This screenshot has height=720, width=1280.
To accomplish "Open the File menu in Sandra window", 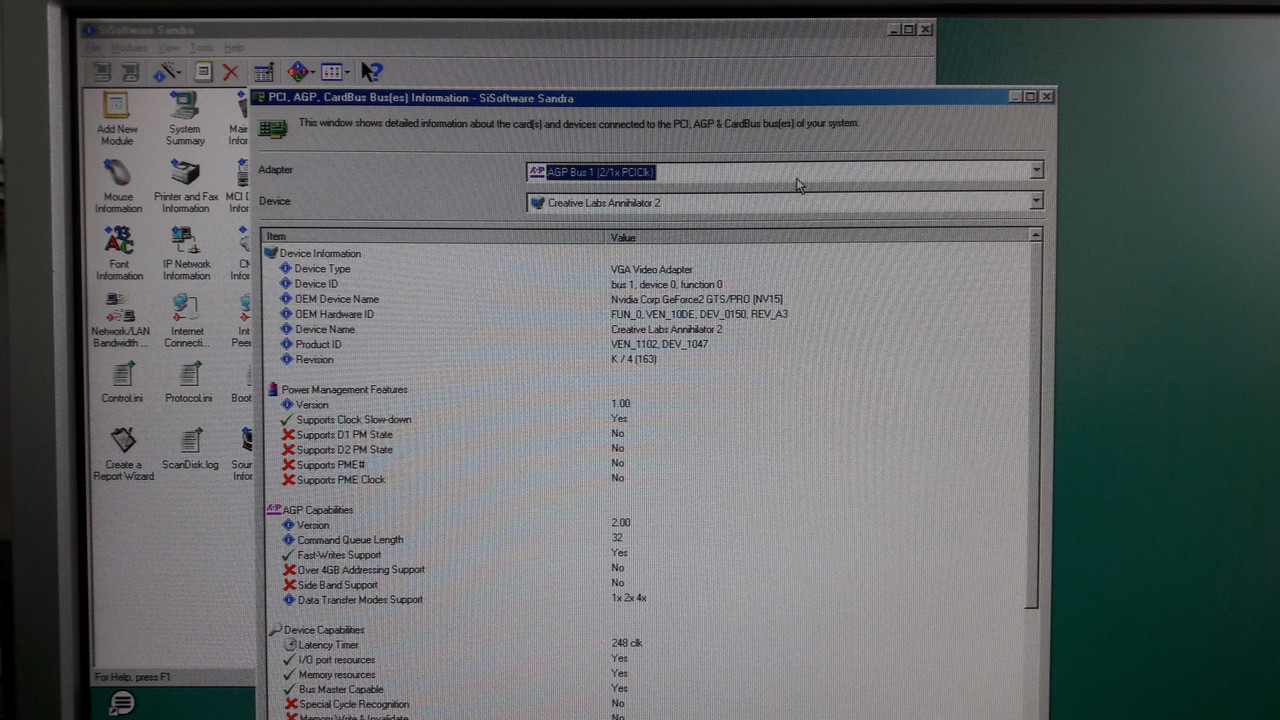I will [x=94, y=48].
